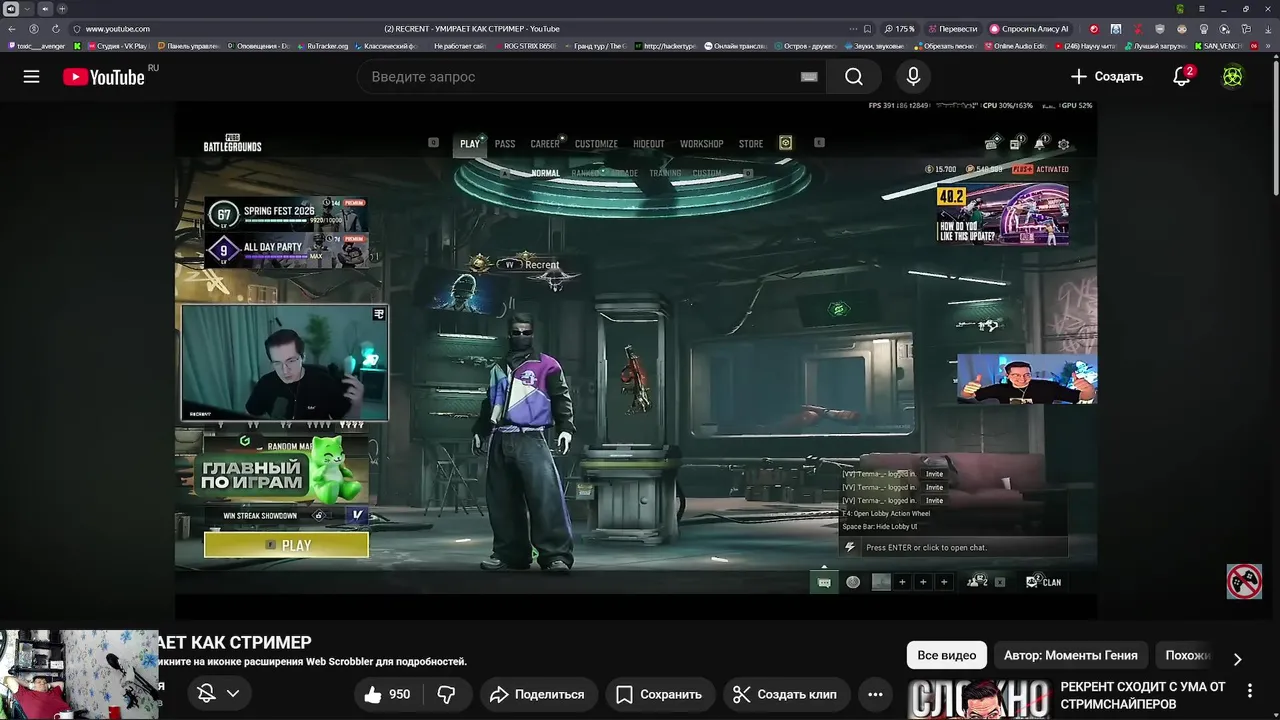
Task: Open options for РЕКРЕНТ СХОДИТ С УМА video
Action: click(x=1249, y=690)
